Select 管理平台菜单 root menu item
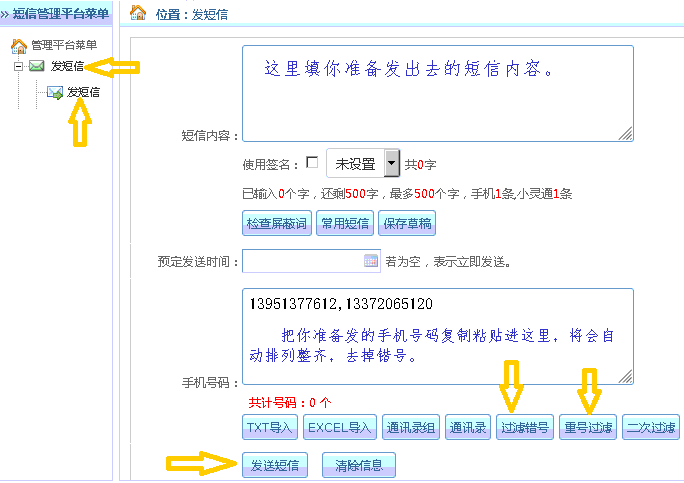 point(64,45)
